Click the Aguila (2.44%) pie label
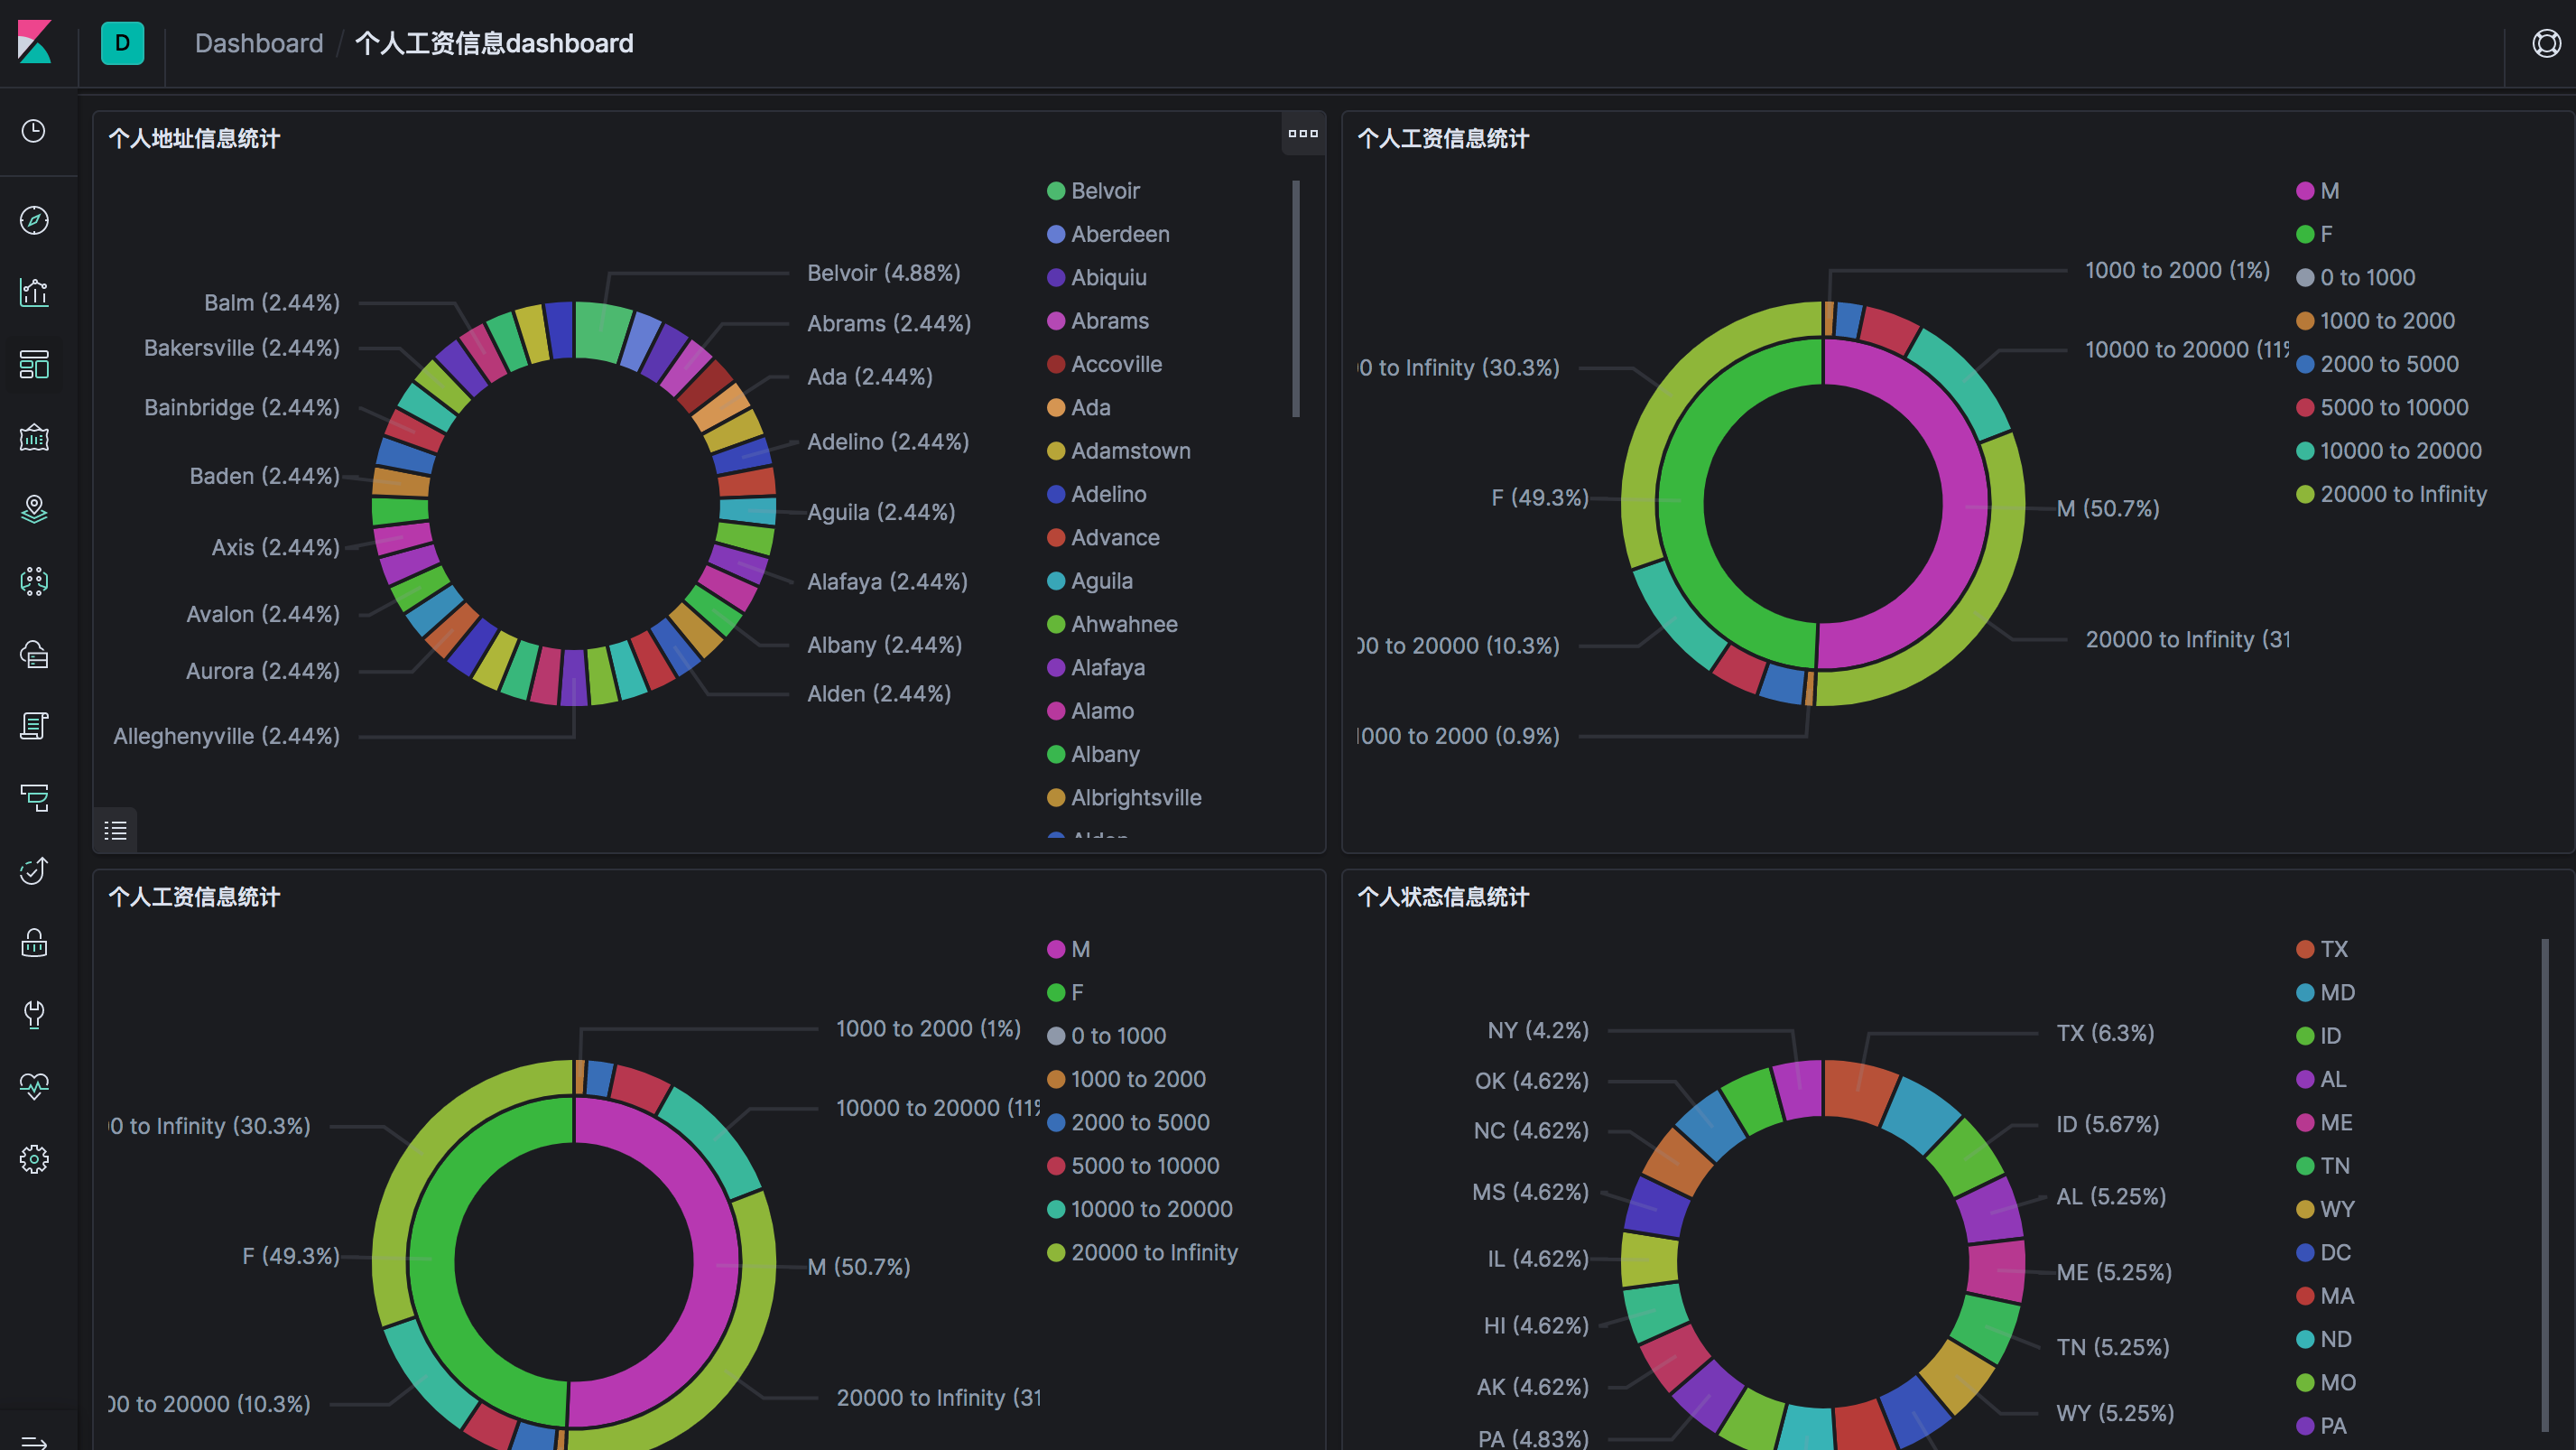2576x1450 pixels. [881, 512]
